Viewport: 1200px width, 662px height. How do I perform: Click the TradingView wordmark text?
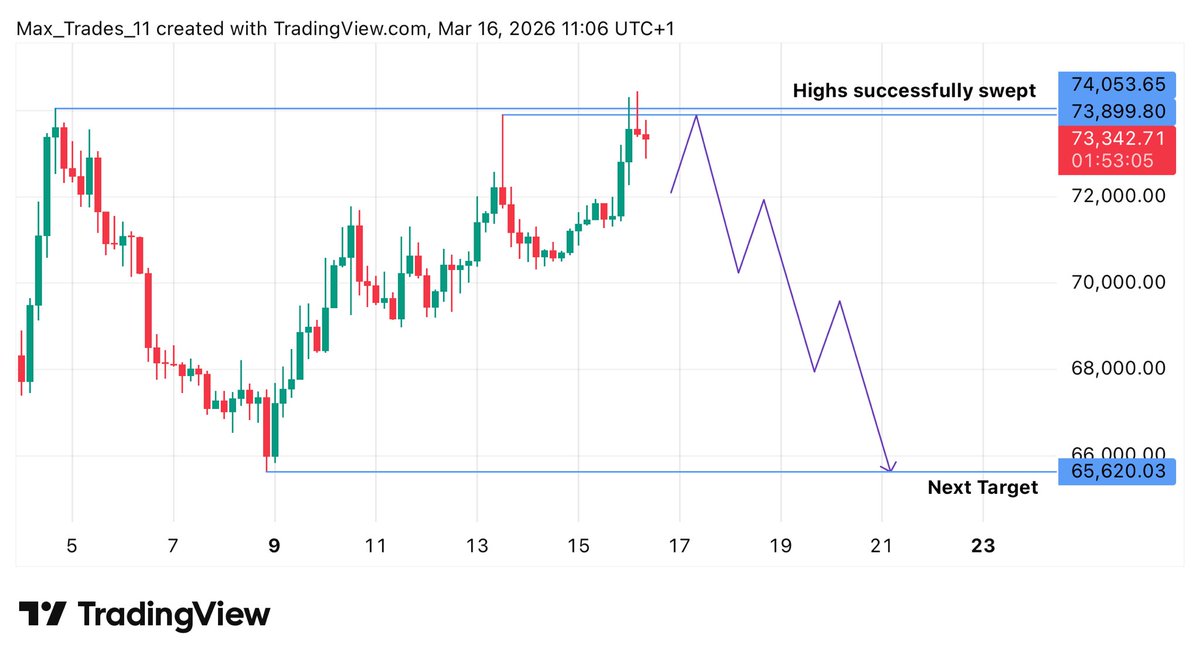[173, 613]
